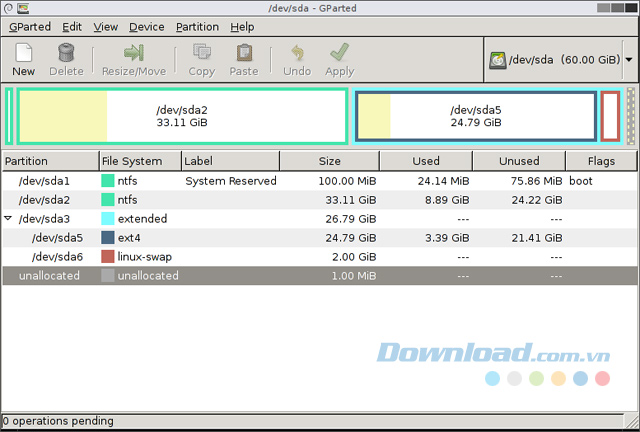
Task: Click the '8.89 GiB' used cell
Action: (447, 200)
